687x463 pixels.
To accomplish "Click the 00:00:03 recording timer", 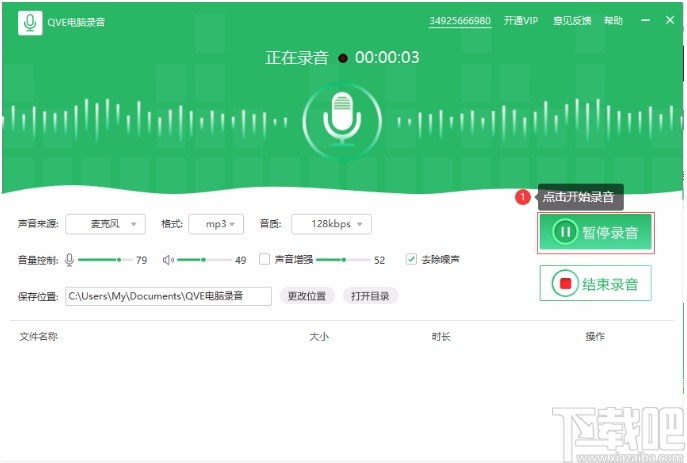I will click(x=387, y=57).
